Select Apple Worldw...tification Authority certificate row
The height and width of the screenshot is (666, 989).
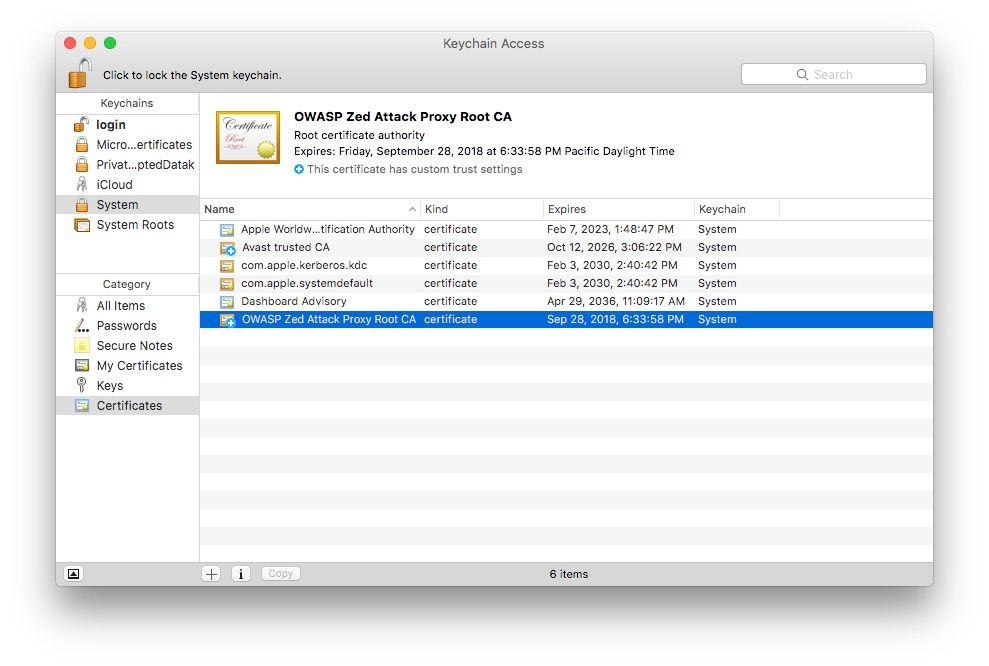[x=566, y=230]
